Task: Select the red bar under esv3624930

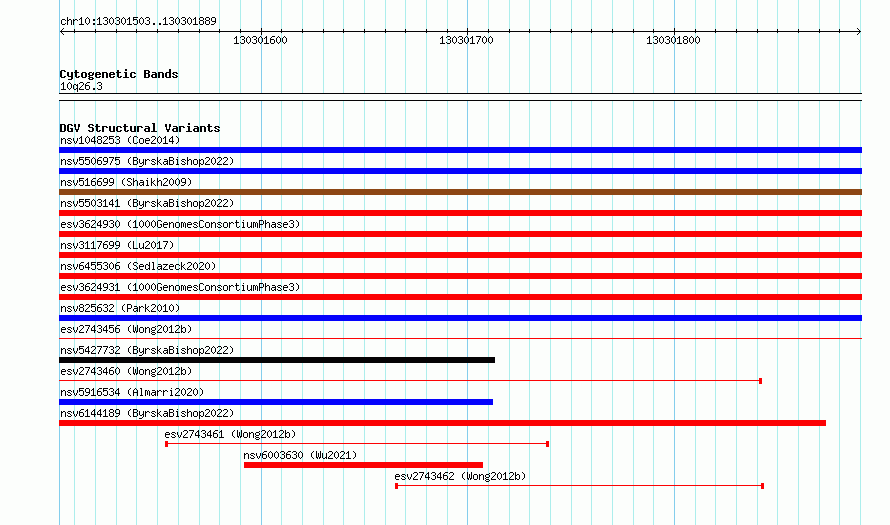Action: coord(460,234)
